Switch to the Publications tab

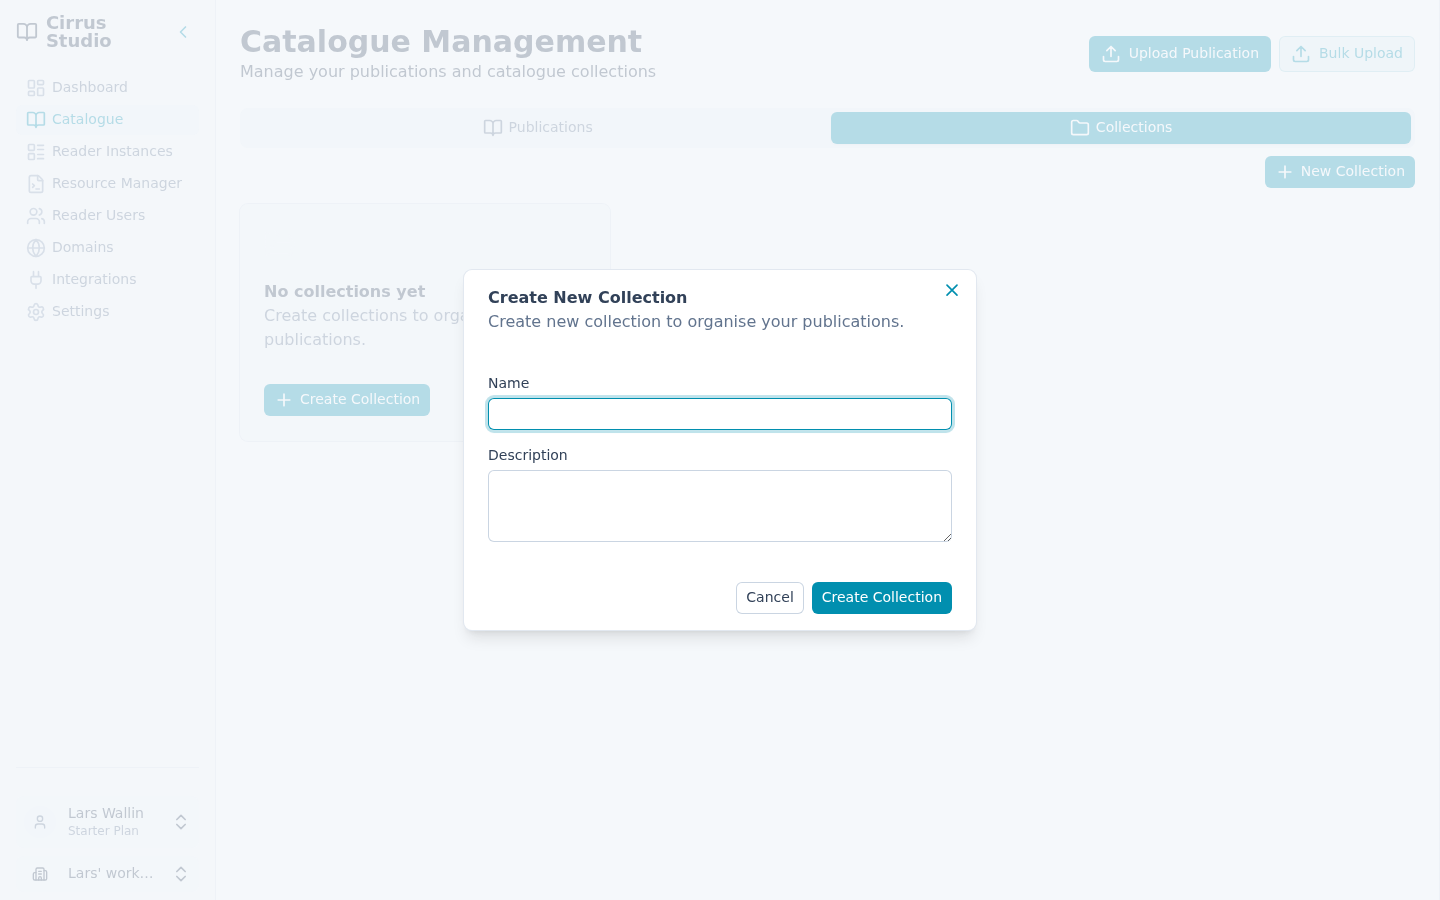click(537, 128)
